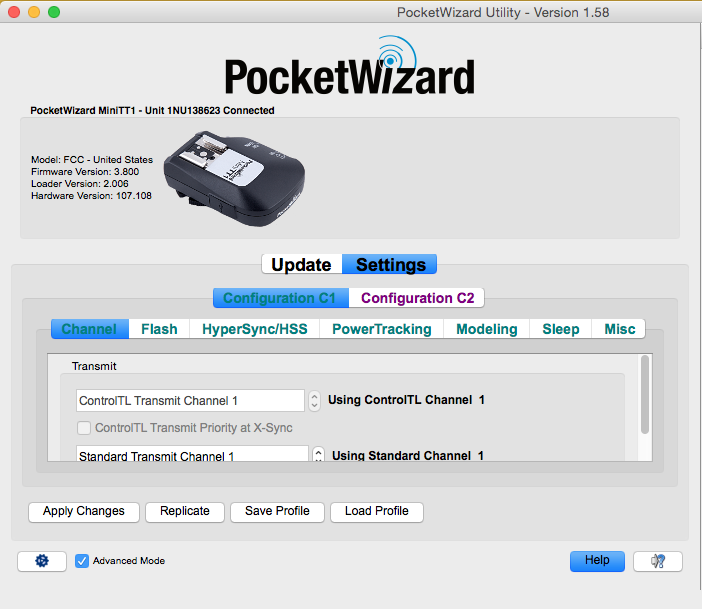702x609 pixels.
Task: Click the PocketWizard logo
Action: point(350,66)
